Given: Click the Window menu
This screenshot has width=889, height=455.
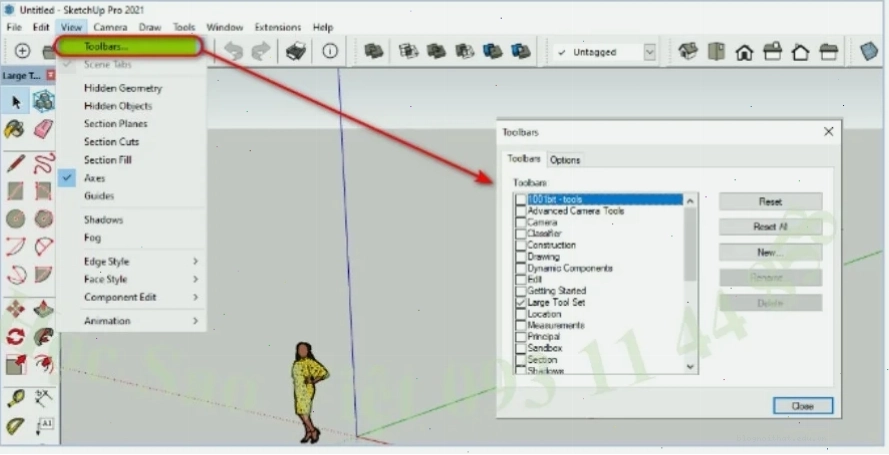Looking at the screenshot, I should pyautogui.click(x=225, y=27).
